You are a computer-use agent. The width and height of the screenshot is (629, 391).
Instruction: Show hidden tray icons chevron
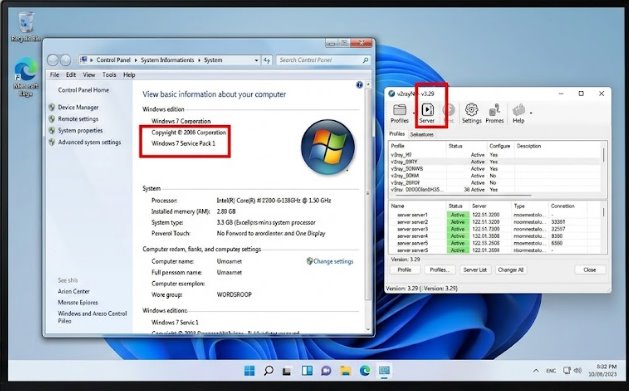tap(536, 371)
